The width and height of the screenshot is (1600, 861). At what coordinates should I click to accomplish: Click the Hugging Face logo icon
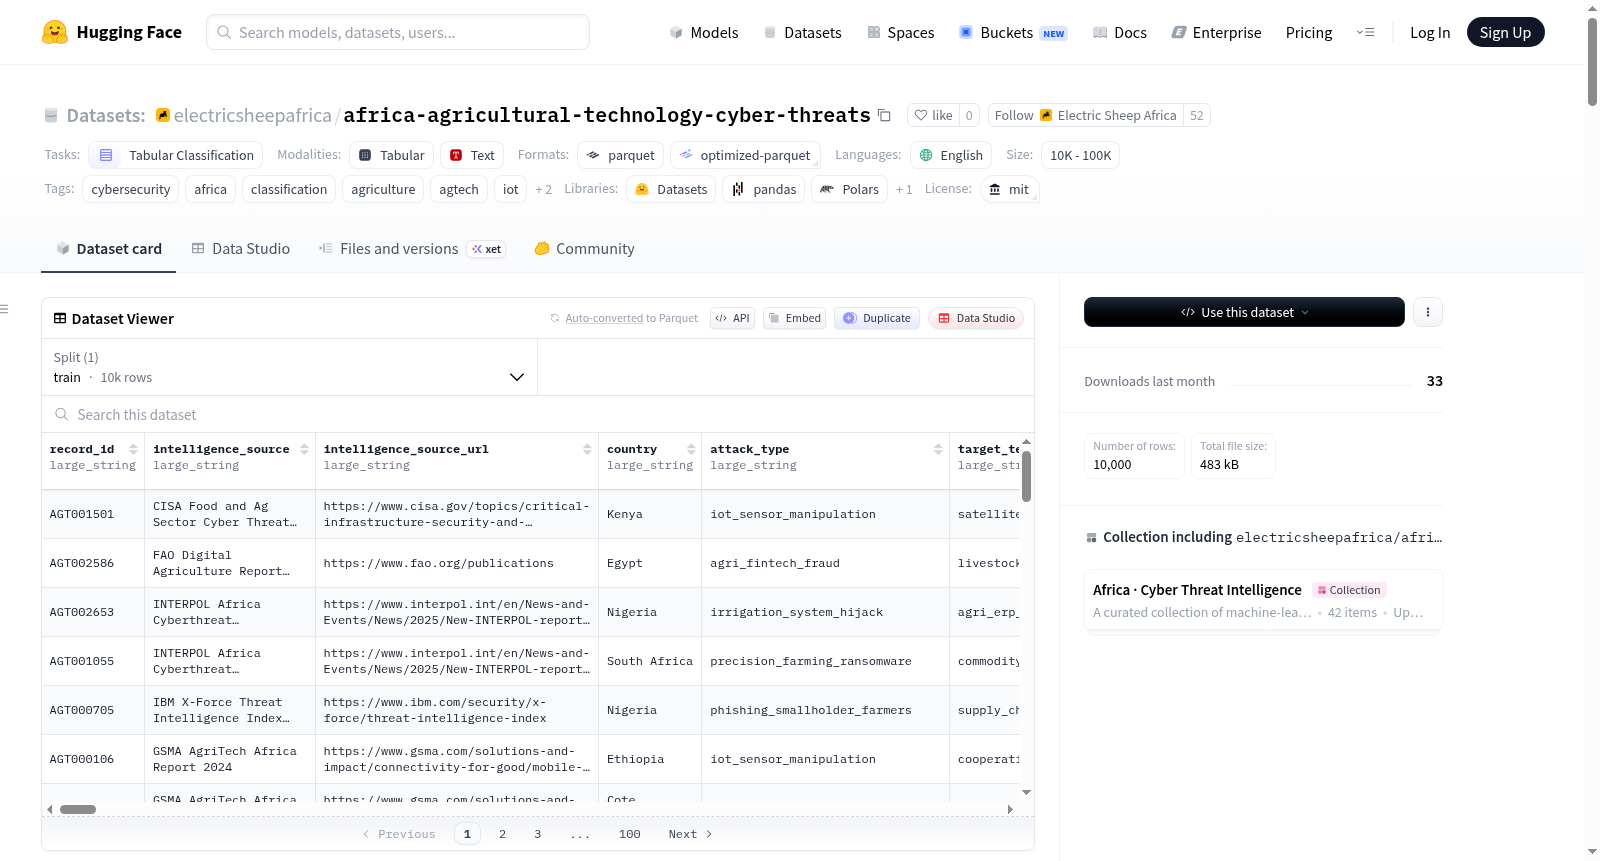[55, 32]
